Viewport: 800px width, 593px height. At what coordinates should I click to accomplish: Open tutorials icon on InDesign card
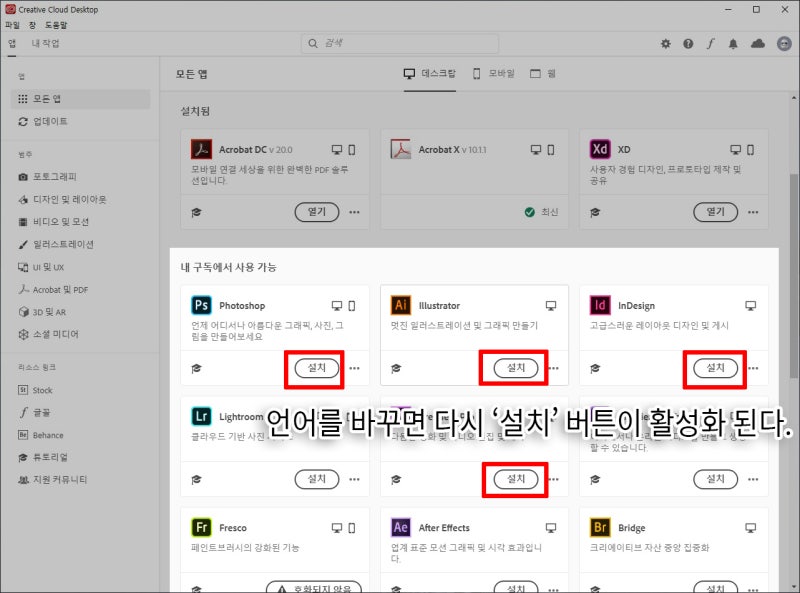(595, 368)
